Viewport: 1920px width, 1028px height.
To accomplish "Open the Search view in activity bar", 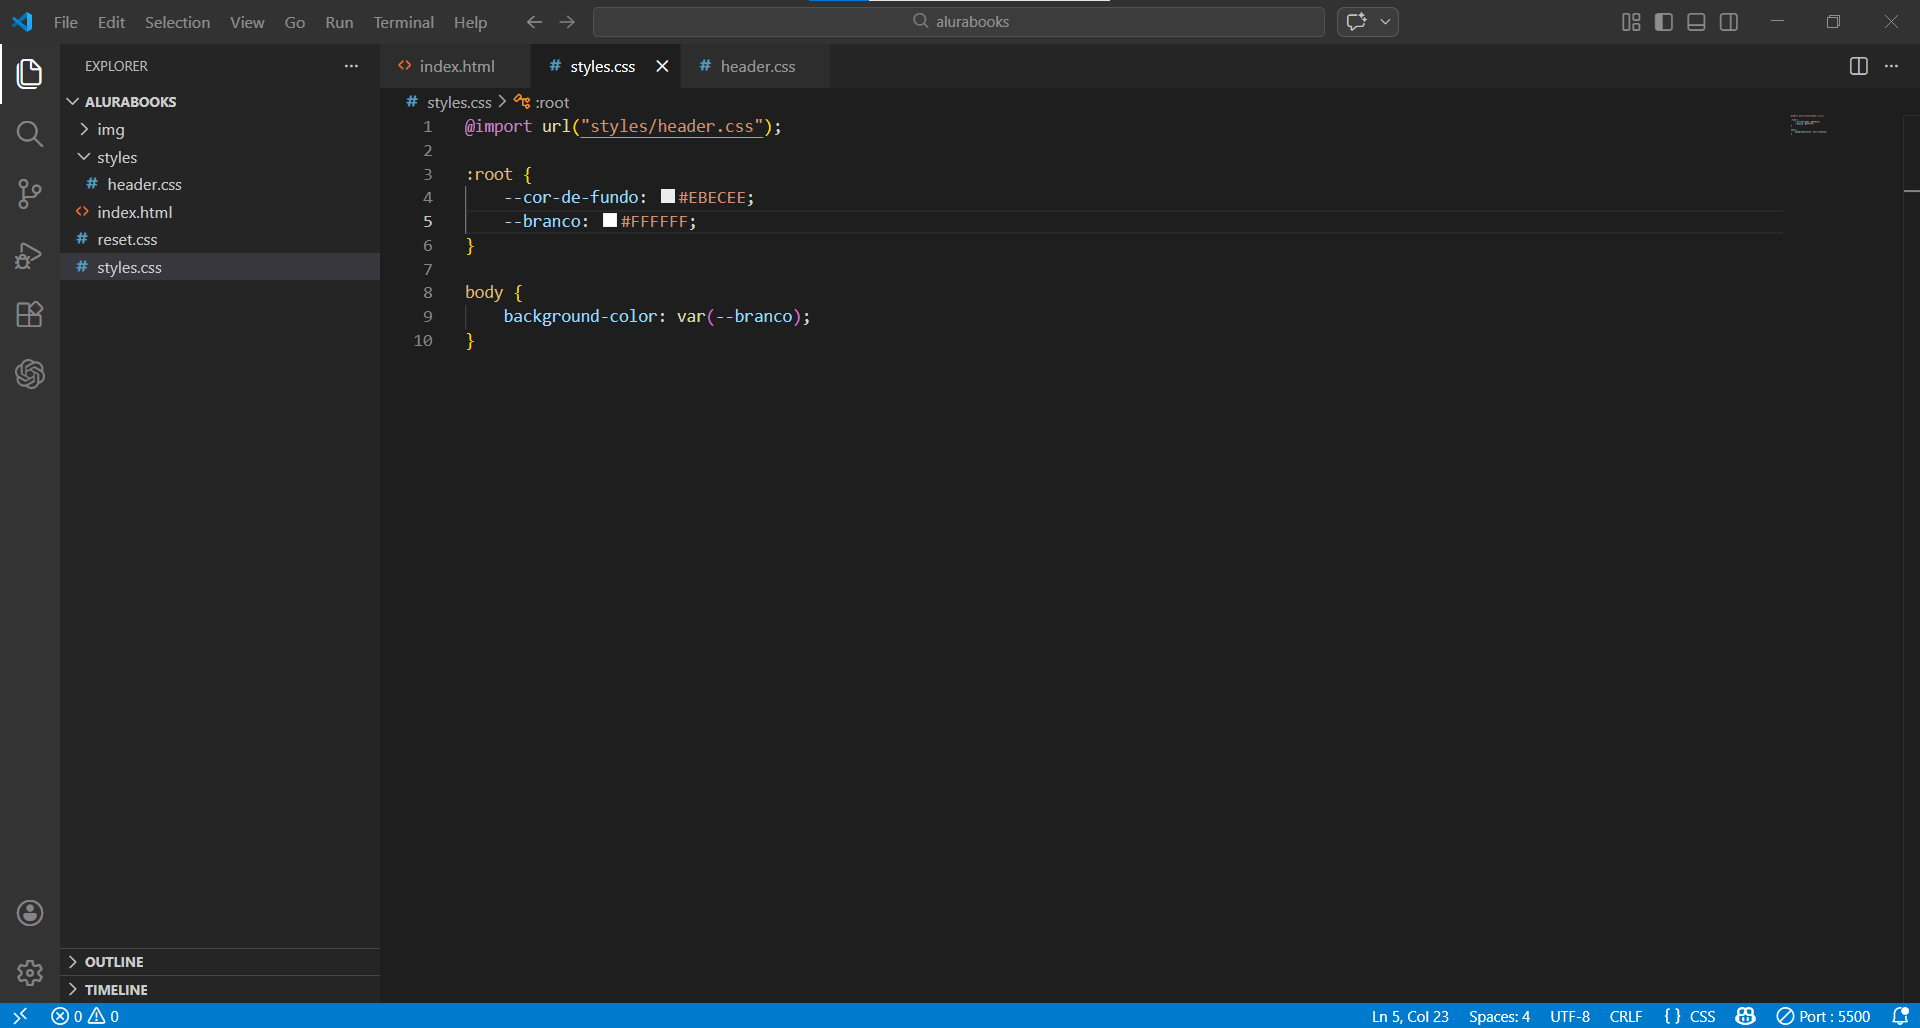I will tap(30, 134).
